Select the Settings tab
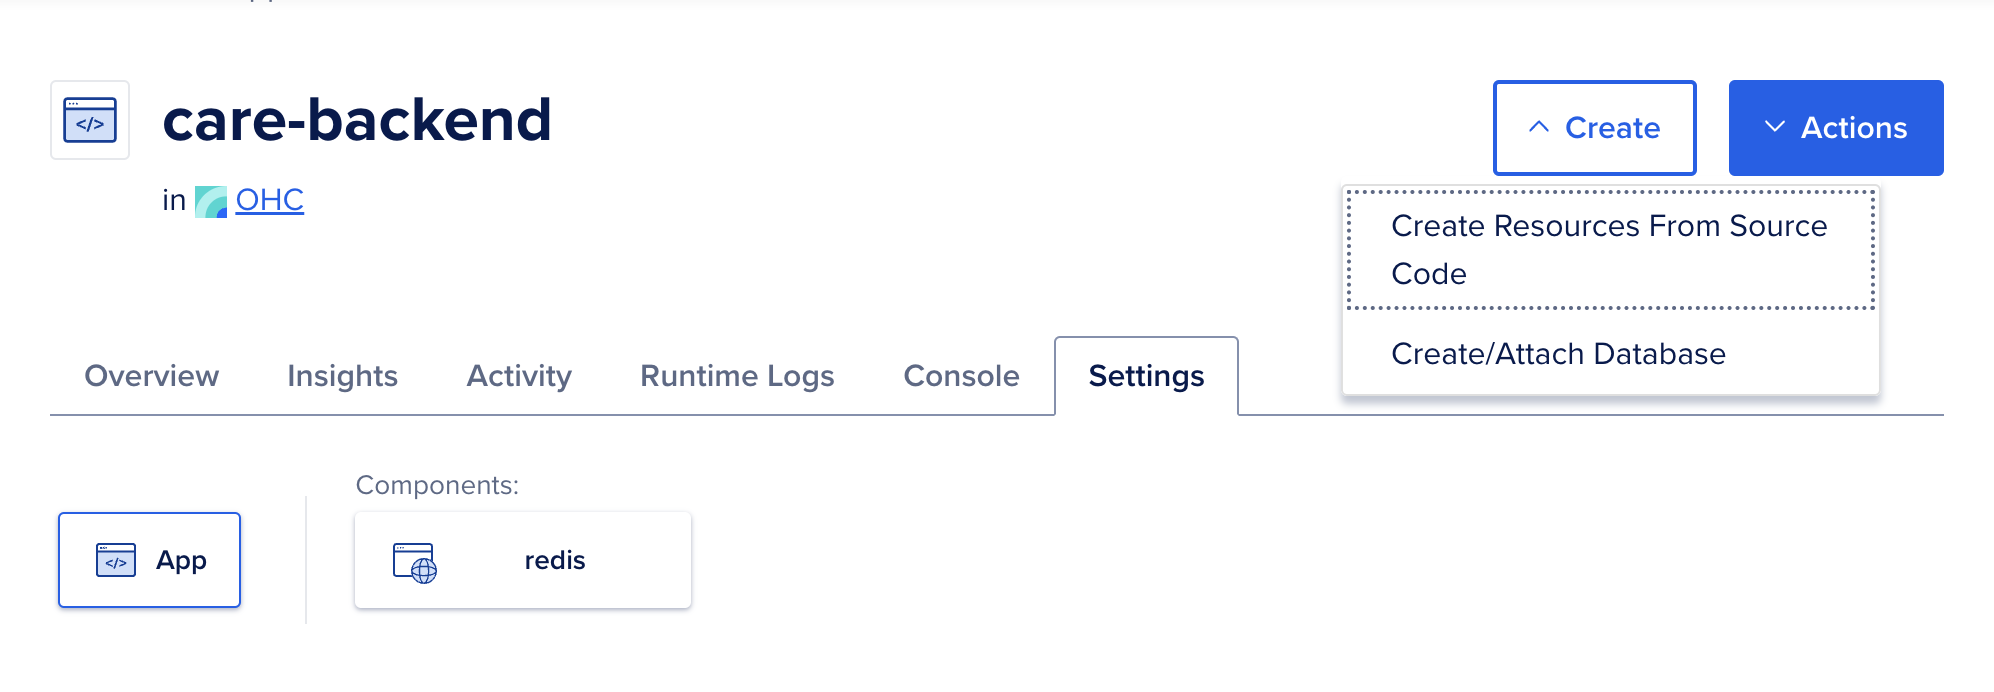1994x692 pixels. click(1146, 376)
